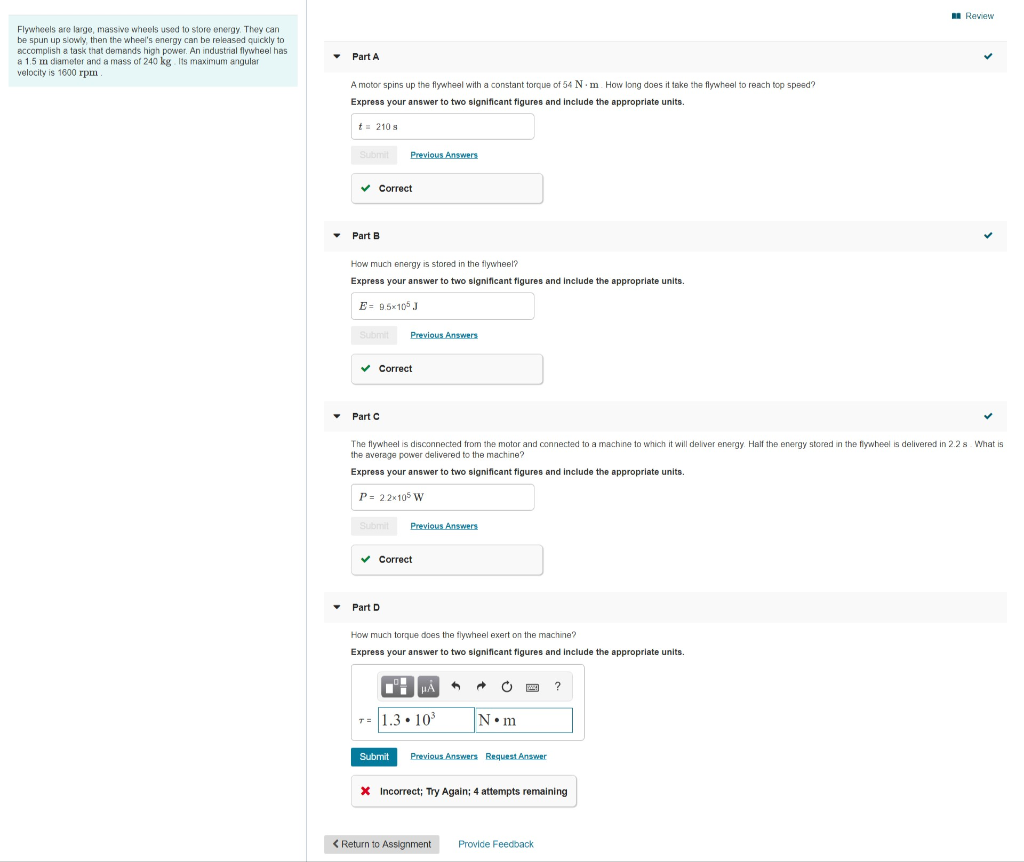Select the Part A Correct feedback box
Screen dimensions: 1024x862
(447, 189)
